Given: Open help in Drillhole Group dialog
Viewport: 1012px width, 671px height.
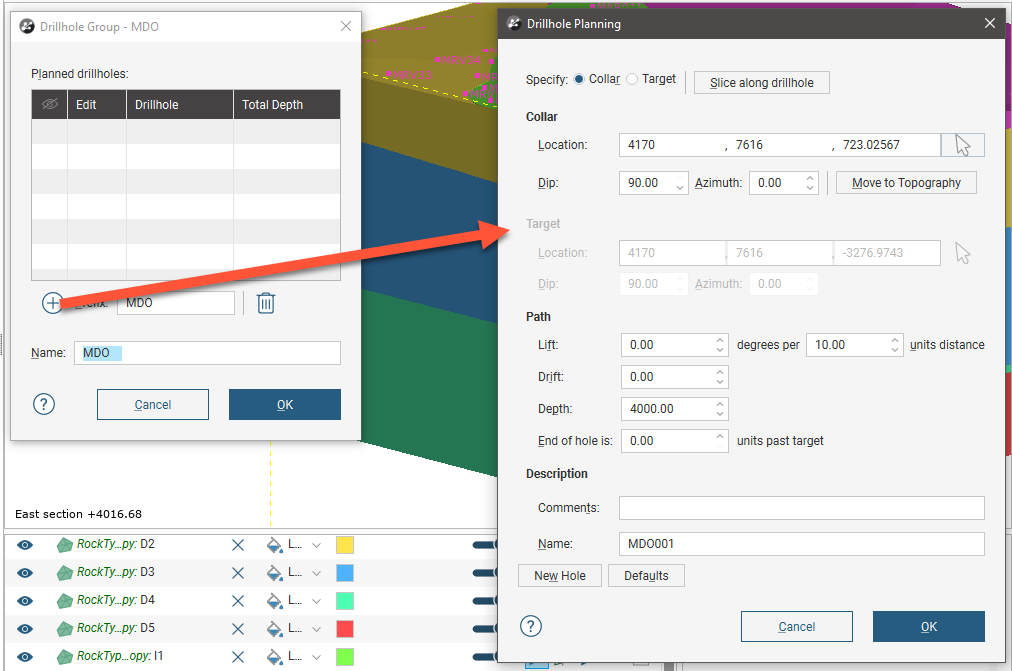Looking at the screenshot, I should tap(44, 404).
